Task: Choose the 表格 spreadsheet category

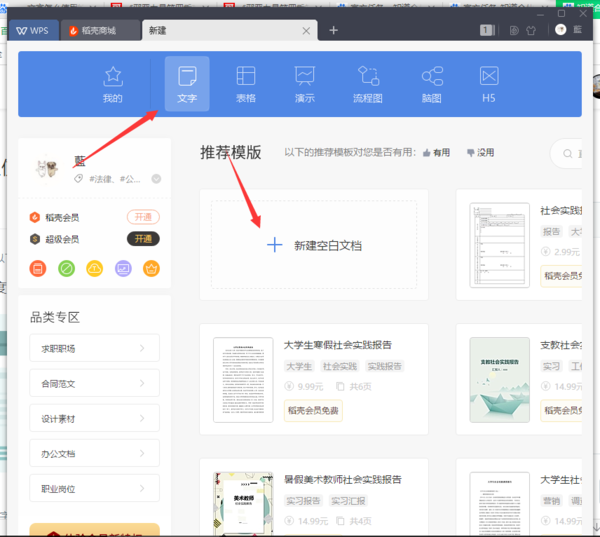Action: 246,84
